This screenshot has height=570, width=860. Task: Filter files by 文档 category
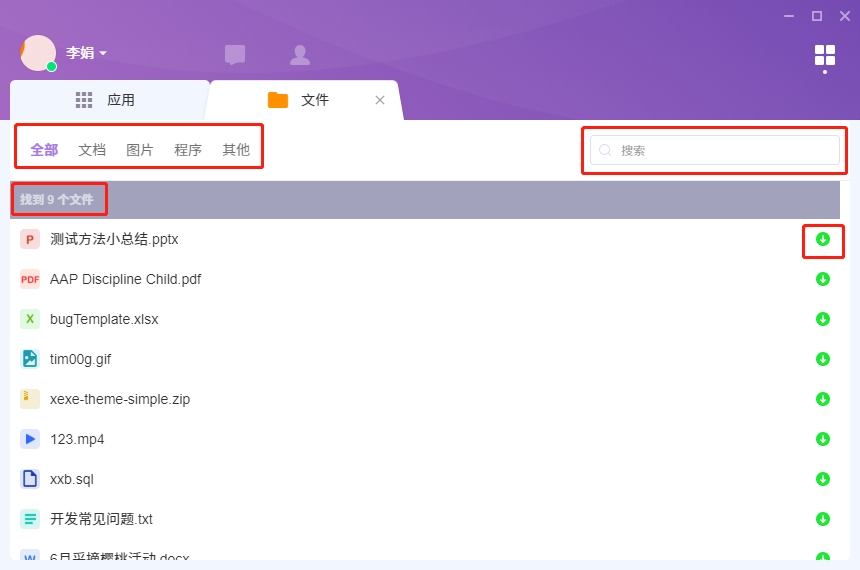pos(92,150)
